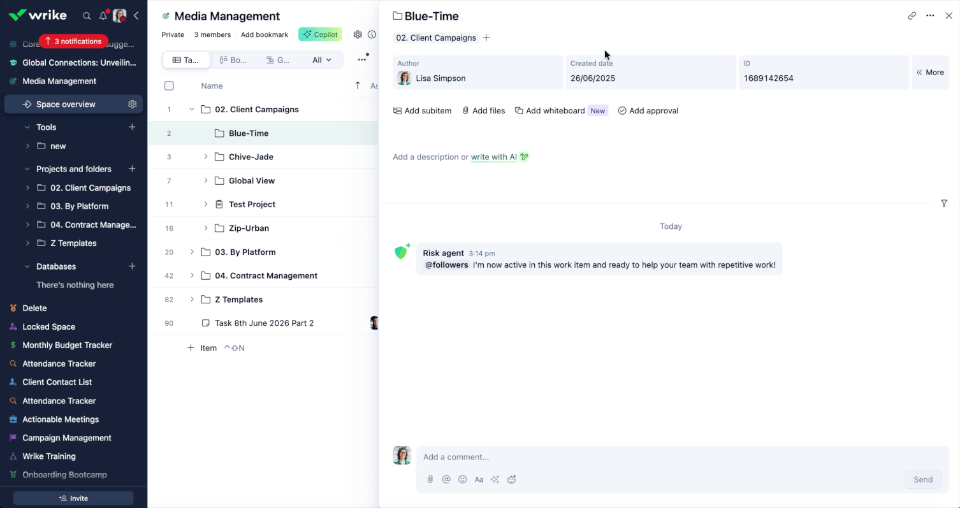The image size is (960, 508).
Task: Click the write with AI link
Action: tap(494, 157)
